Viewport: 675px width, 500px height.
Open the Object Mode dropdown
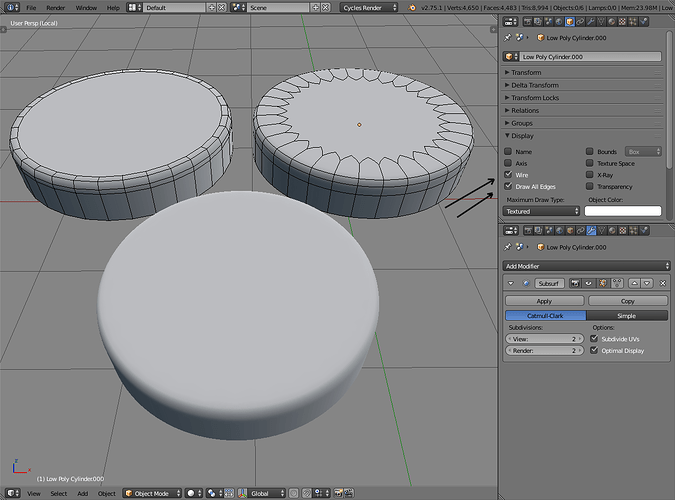(152, 493)
